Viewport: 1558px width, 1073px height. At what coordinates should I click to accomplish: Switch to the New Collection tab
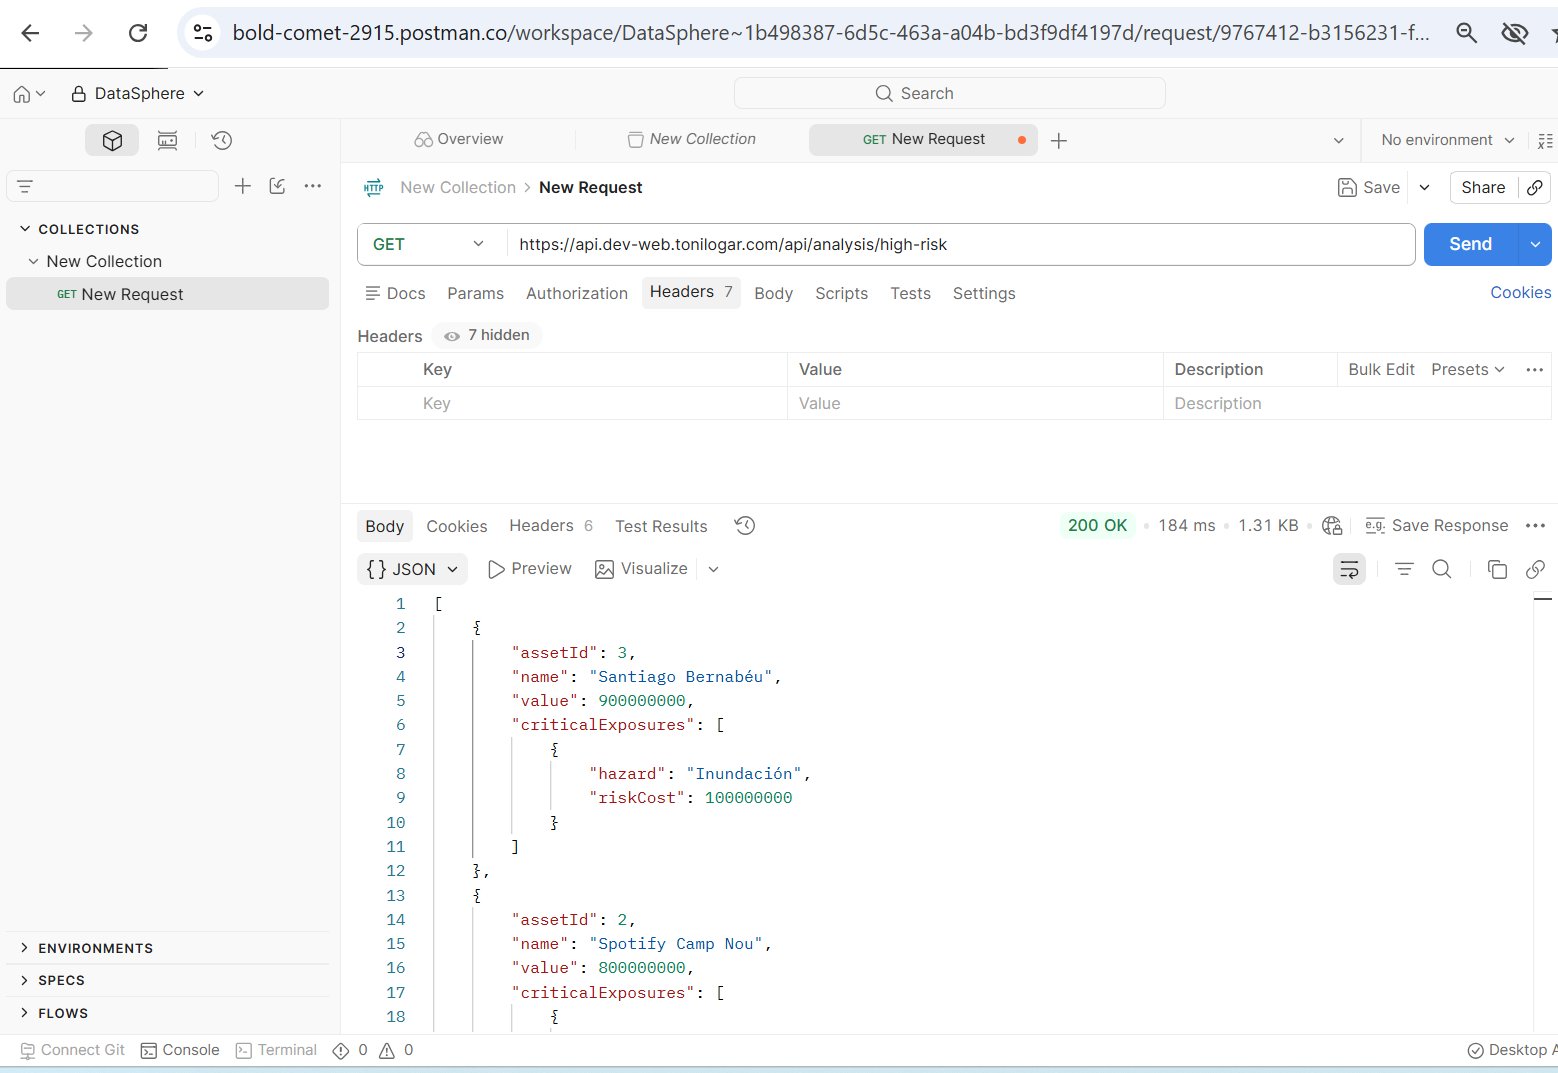[x=692, y=139]
